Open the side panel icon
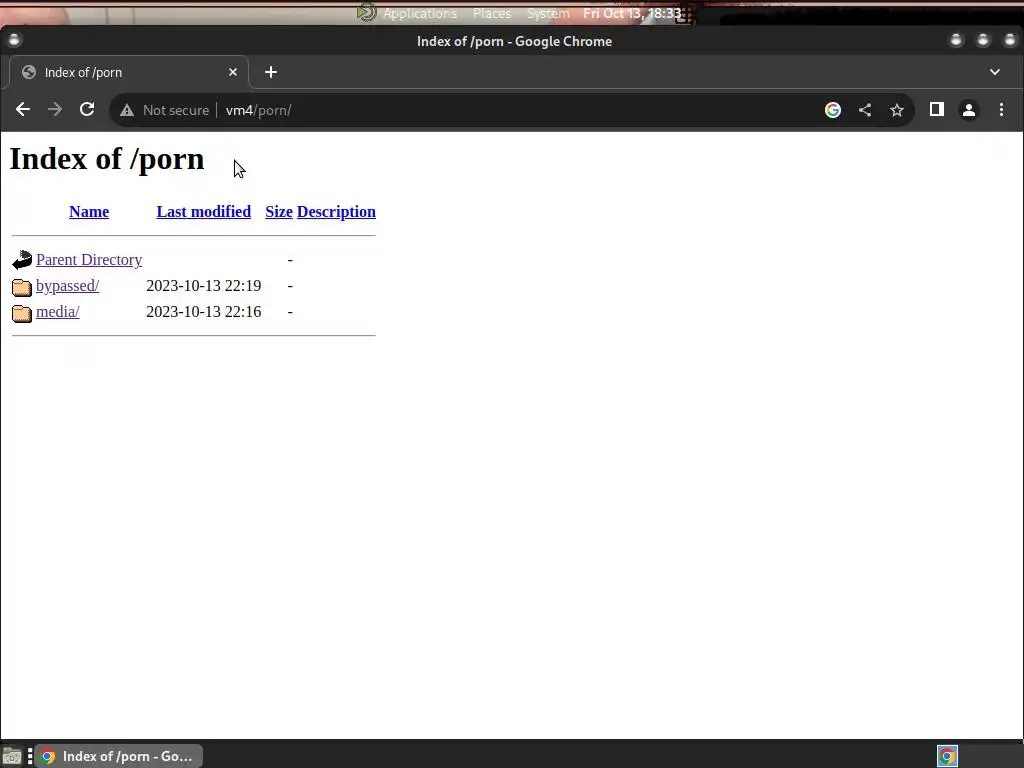Screen dimensions: 1024x768 936,110
